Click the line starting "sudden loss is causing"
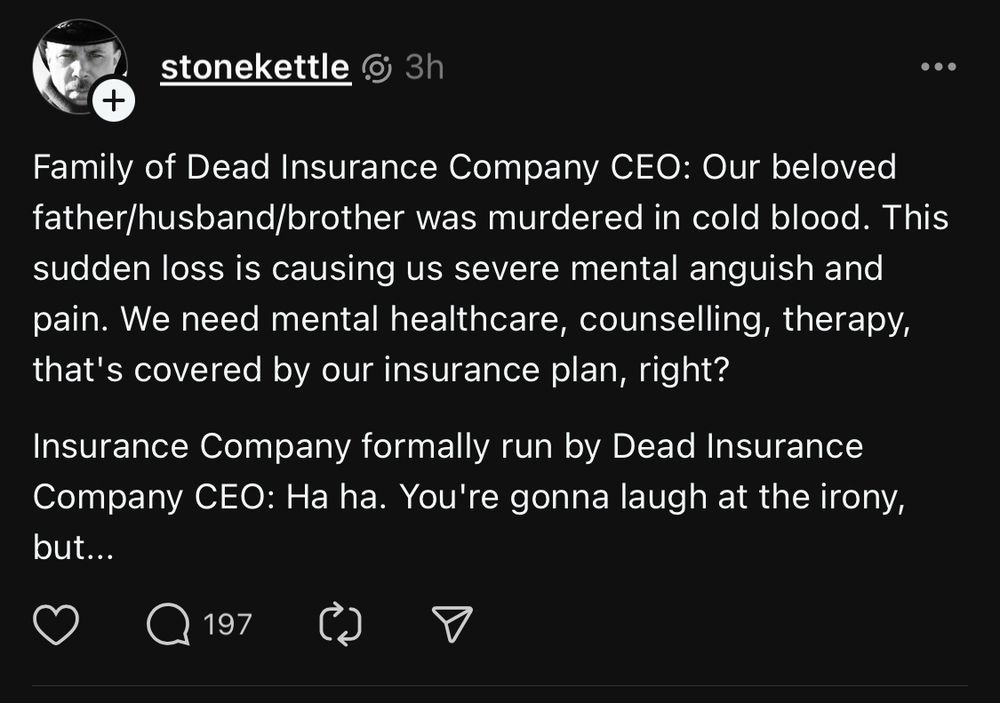 457,268
